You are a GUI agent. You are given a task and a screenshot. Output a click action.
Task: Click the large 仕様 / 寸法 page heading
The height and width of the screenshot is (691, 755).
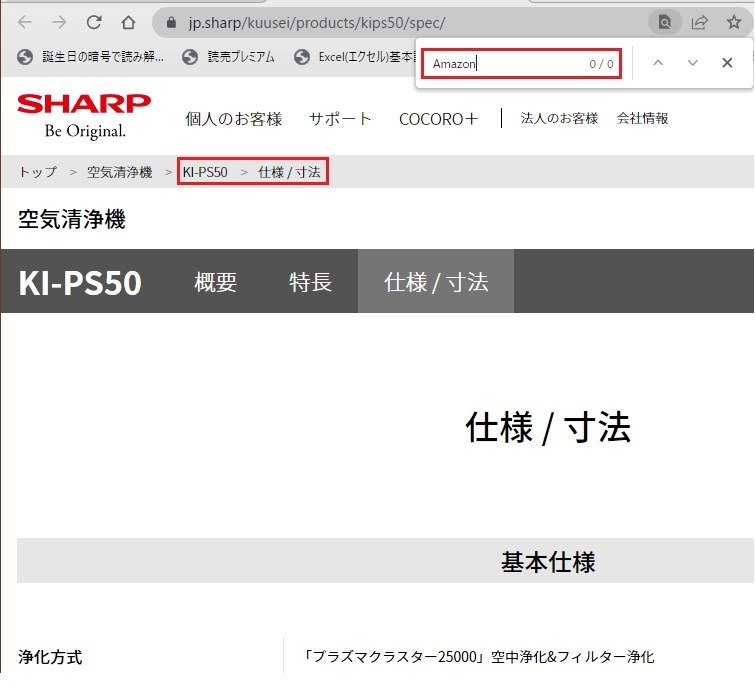click(548, 427)
